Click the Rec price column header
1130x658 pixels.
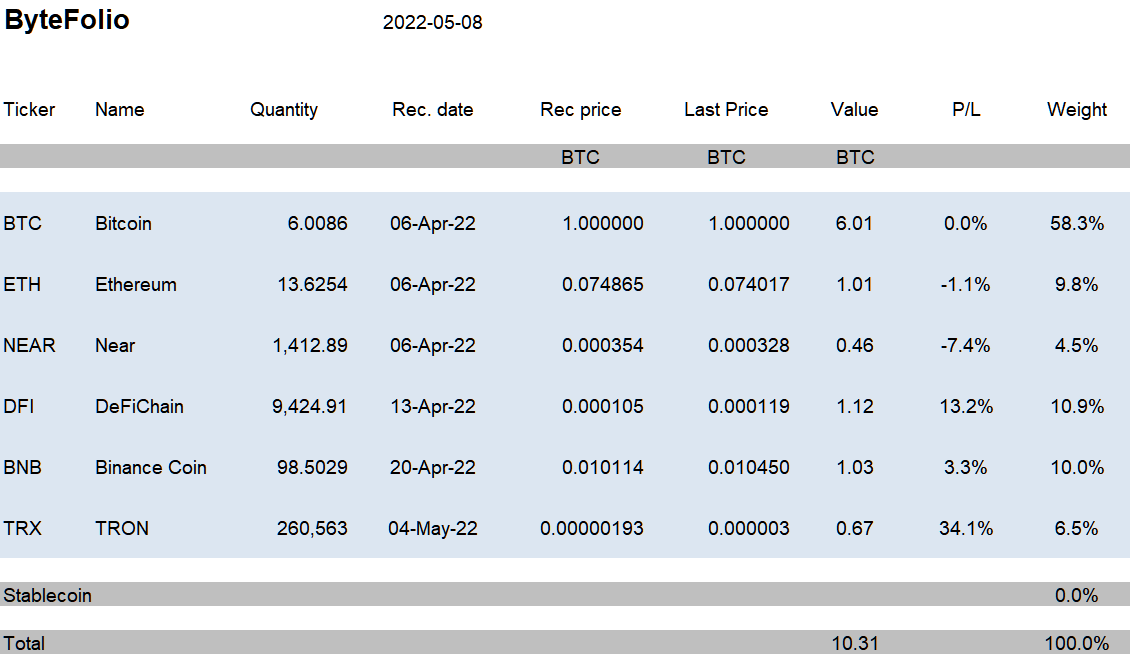581,110
